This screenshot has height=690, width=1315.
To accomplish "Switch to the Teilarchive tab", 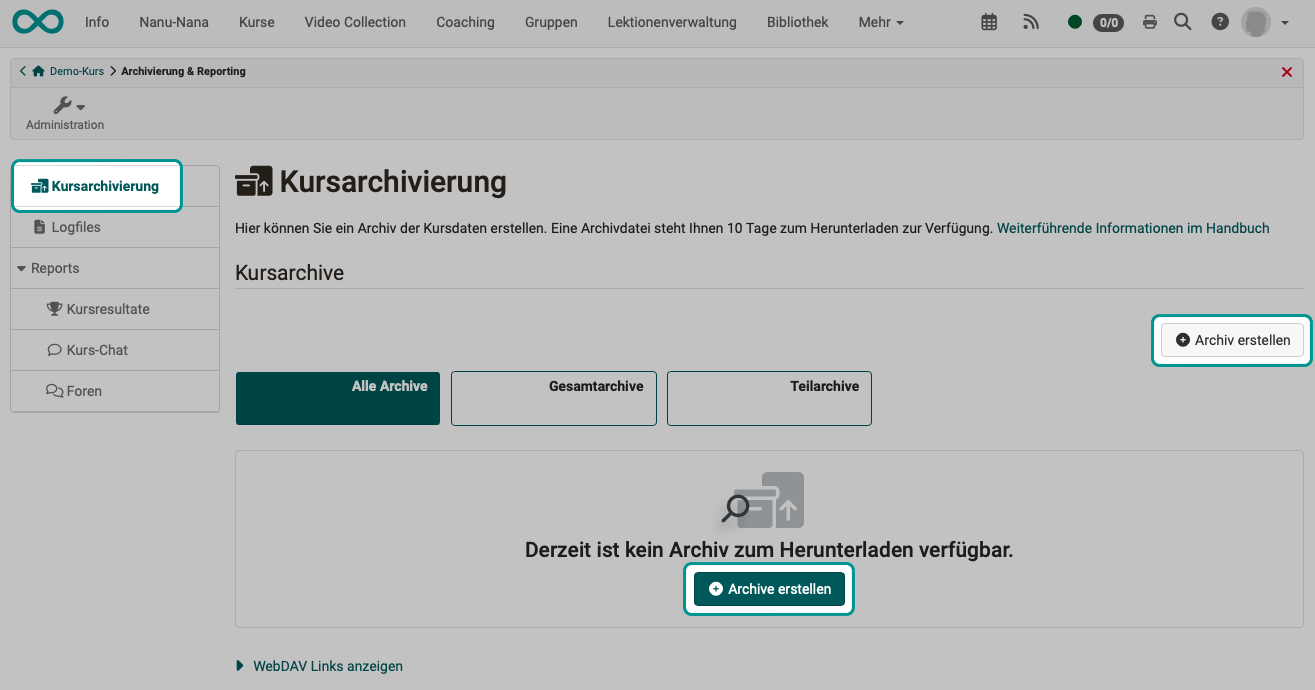I will click(x=769, y=398).
